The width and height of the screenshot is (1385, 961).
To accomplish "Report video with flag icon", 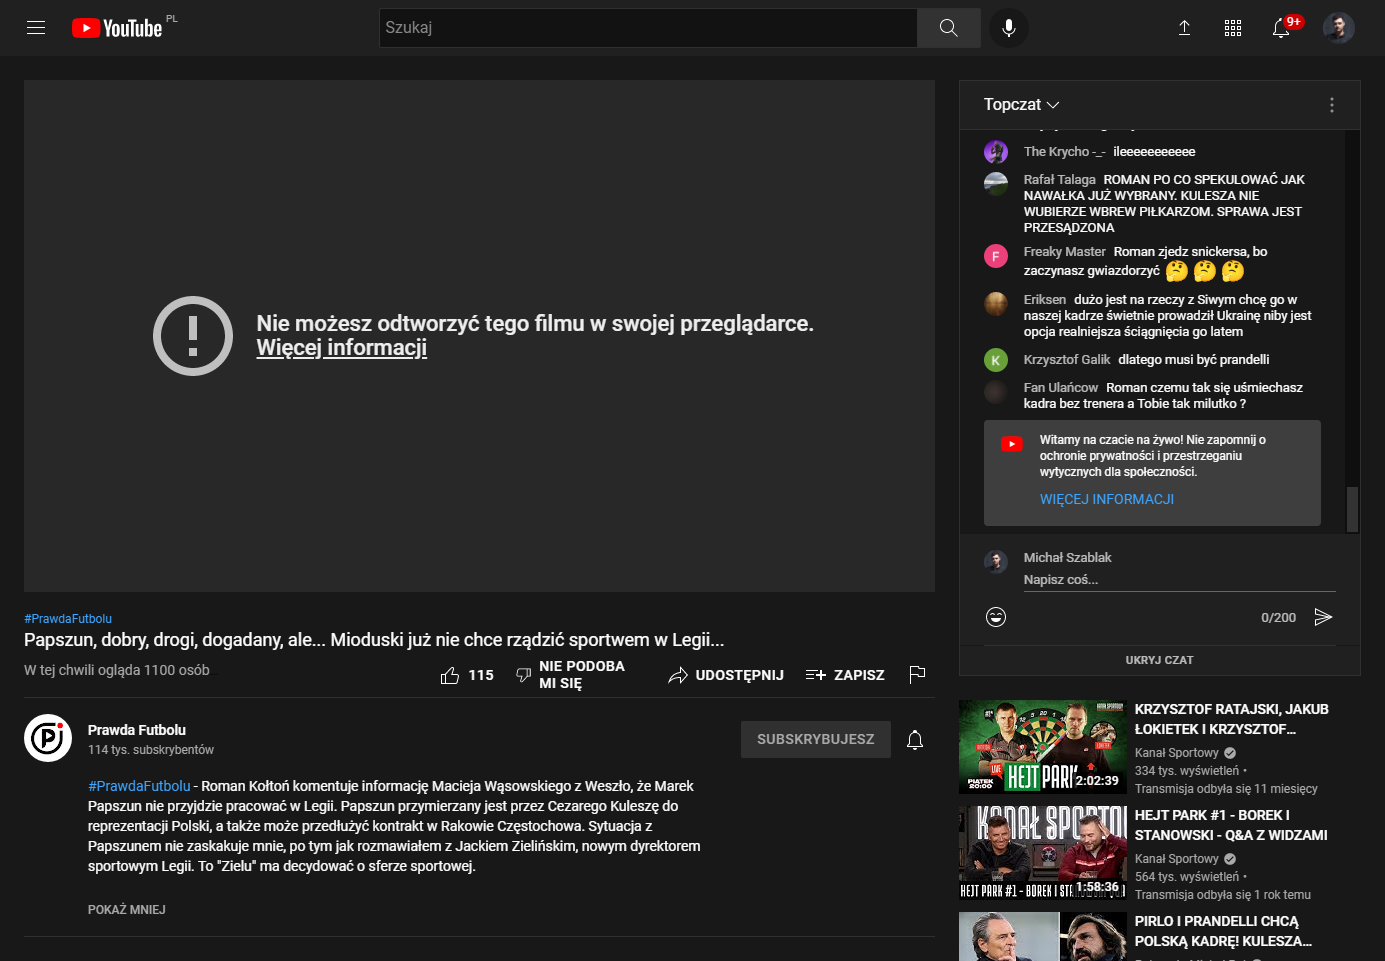I will (917, 675).
